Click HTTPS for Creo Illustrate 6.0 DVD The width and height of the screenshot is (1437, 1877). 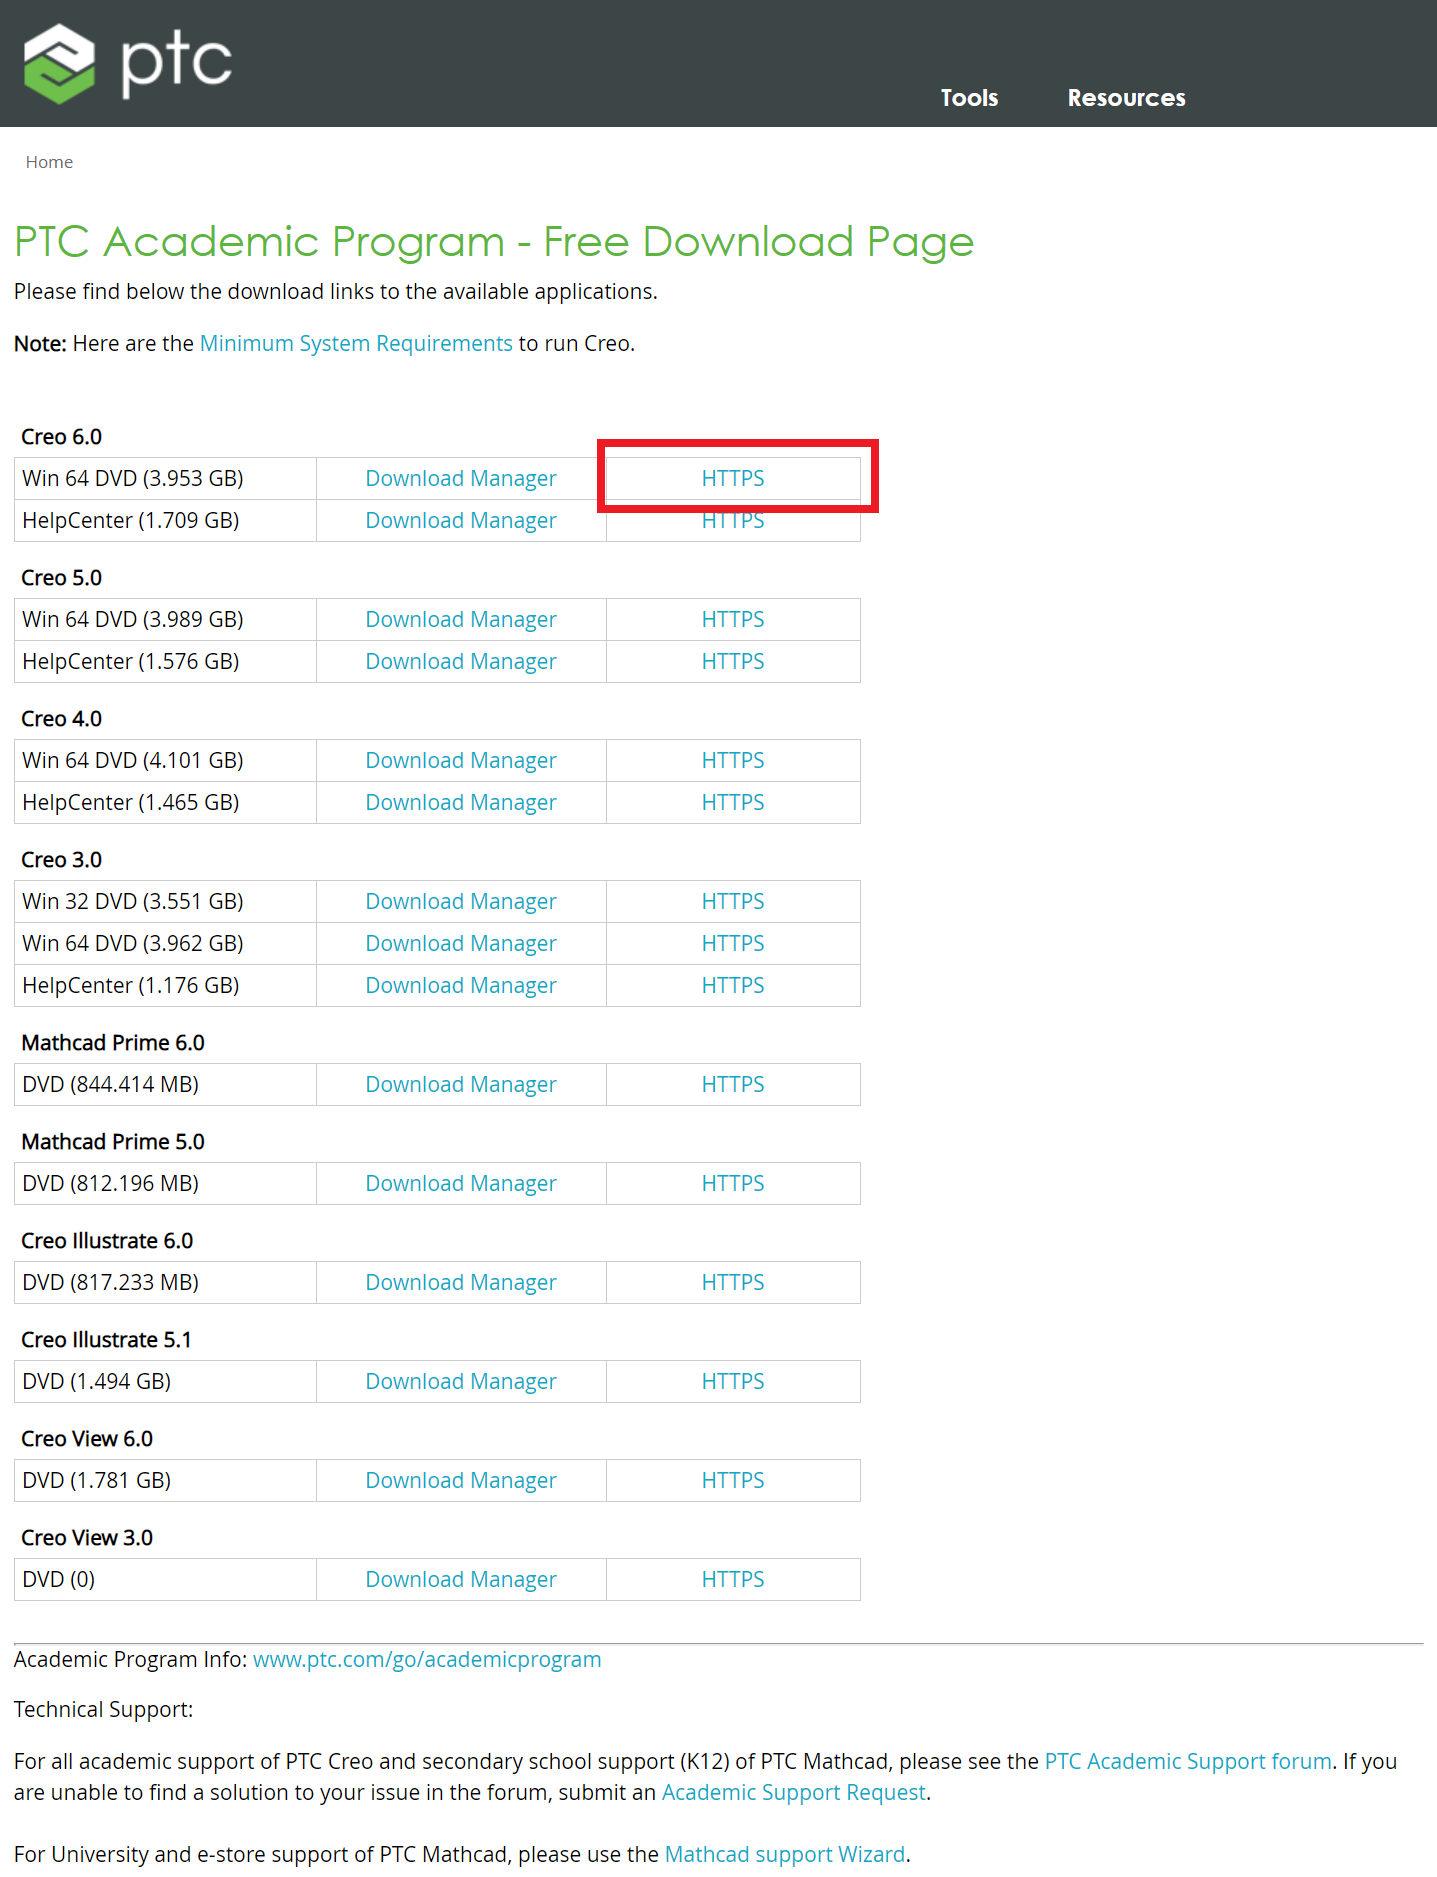(x=733, y=1282)
